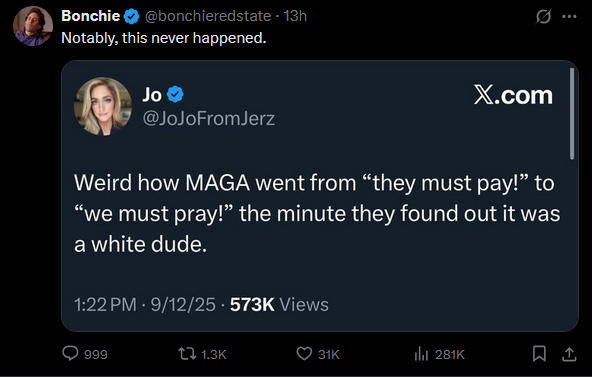
Task: Open the quoted tweet text about MAGA
Action: 317,214
